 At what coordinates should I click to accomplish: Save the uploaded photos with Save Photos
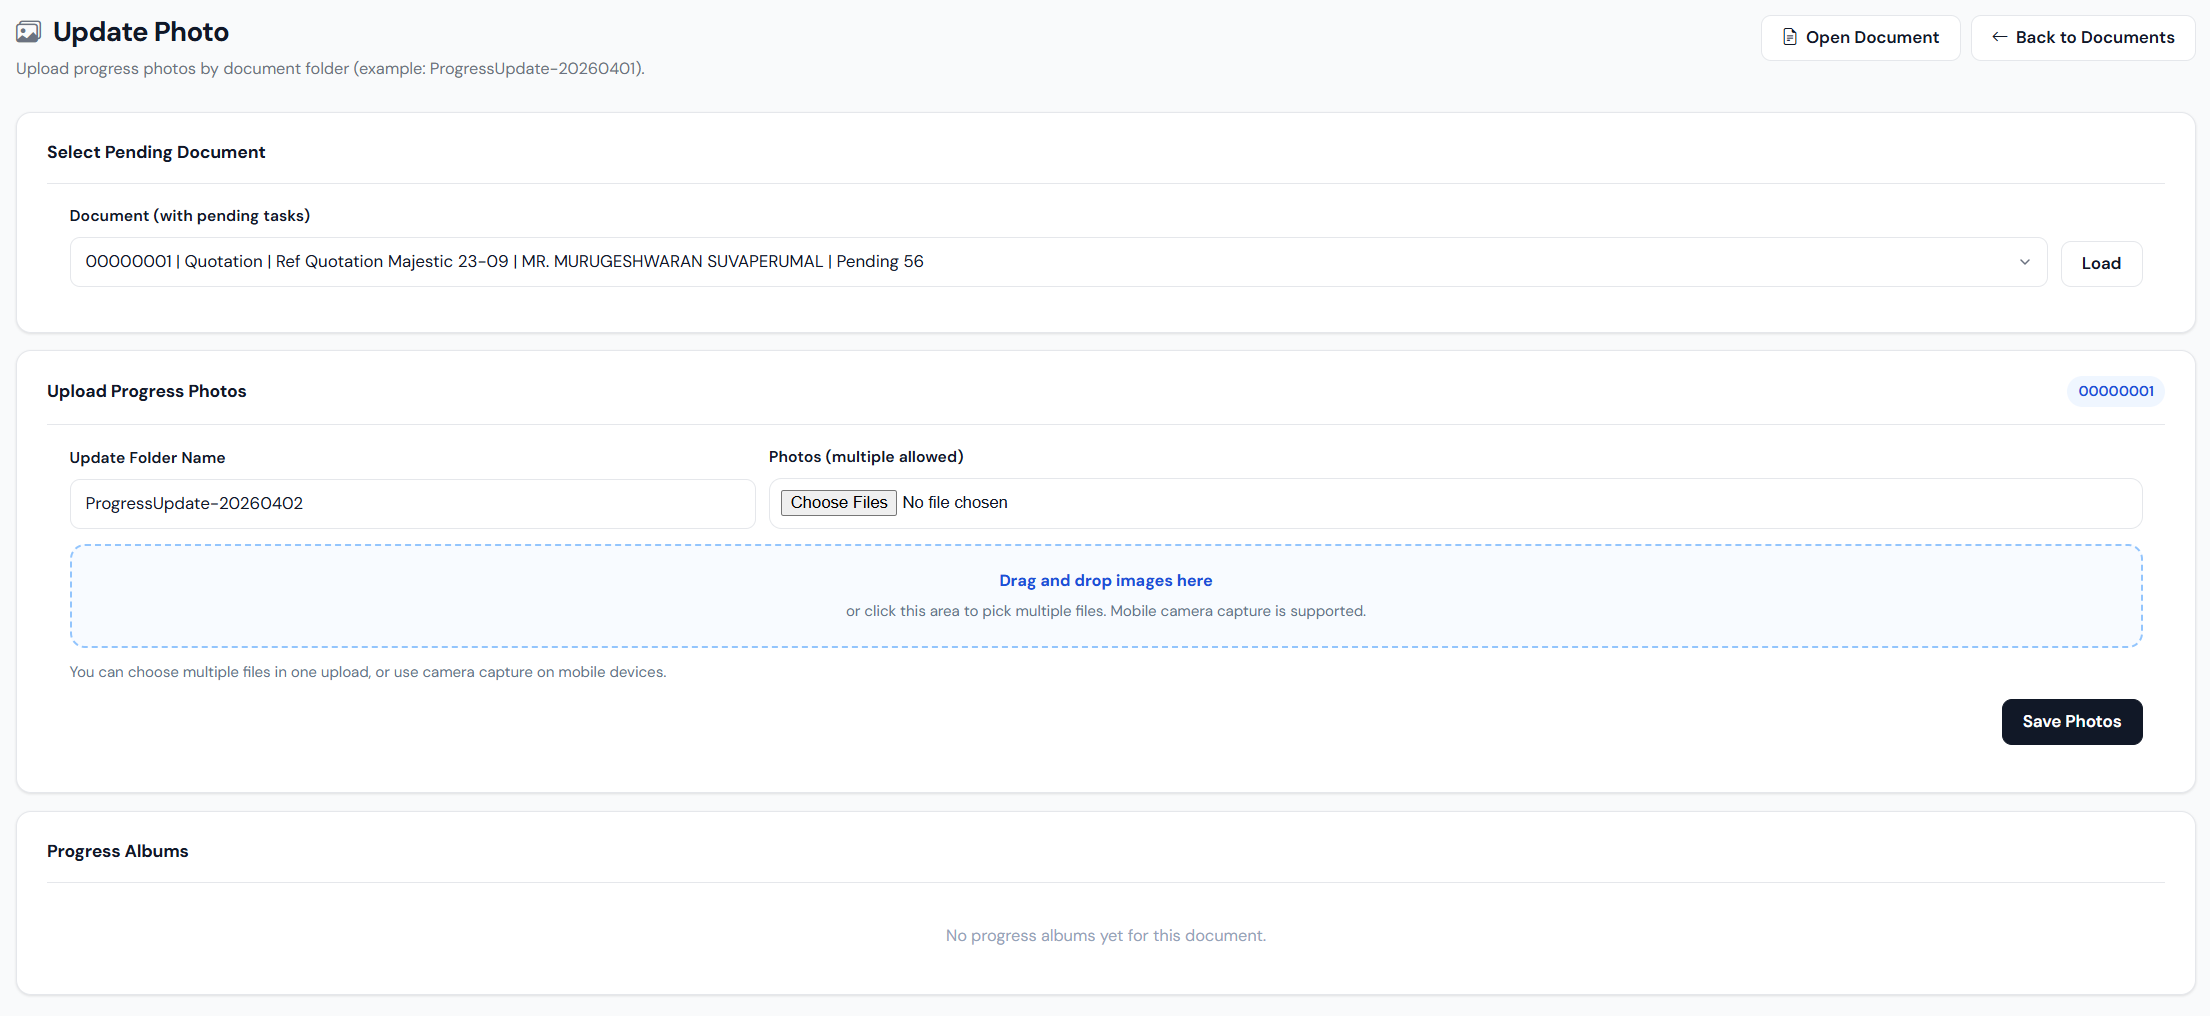point(2072,721)
